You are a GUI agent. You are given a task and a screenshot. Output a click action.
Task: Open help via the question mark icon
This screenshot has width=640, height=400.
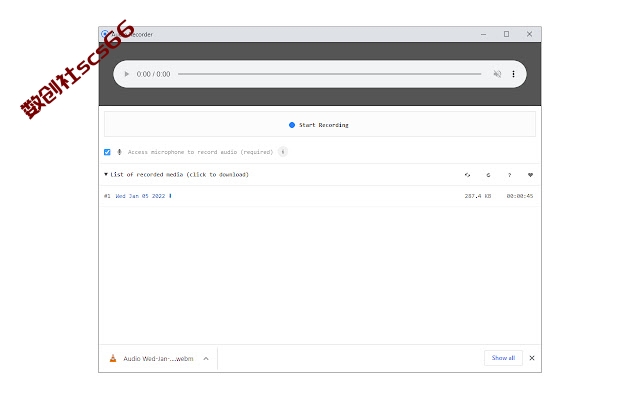[509, 175]
